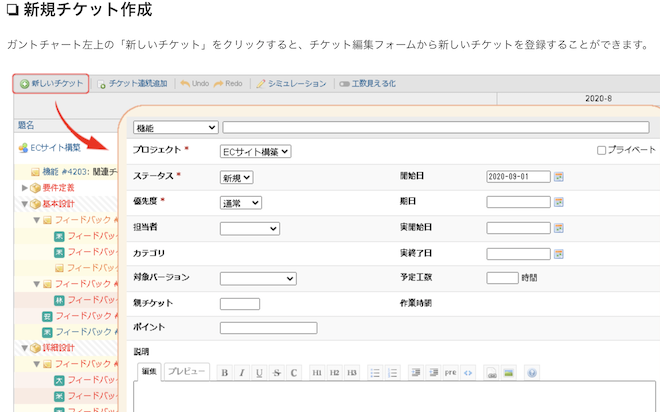
Task: Click the 親チケット input field
Action: point(240,304)
